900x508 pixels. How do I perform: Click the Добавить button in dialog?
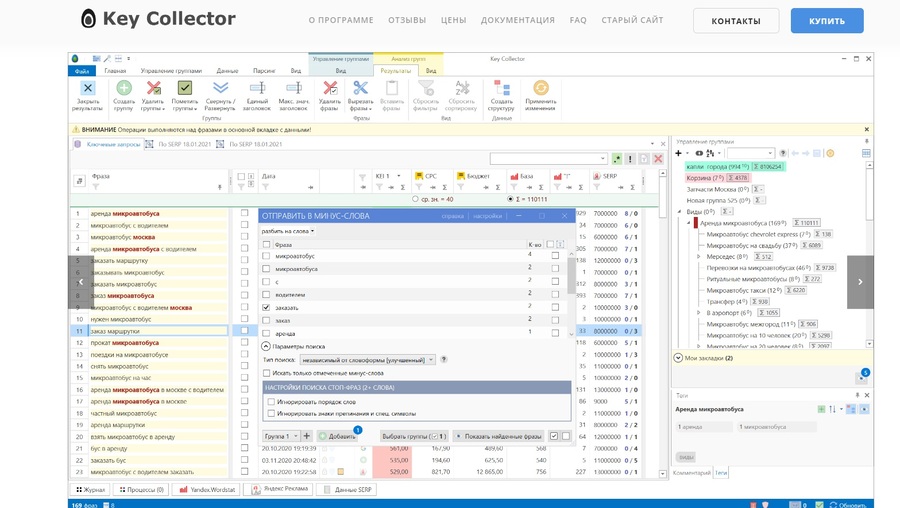(x=337, y=436)
